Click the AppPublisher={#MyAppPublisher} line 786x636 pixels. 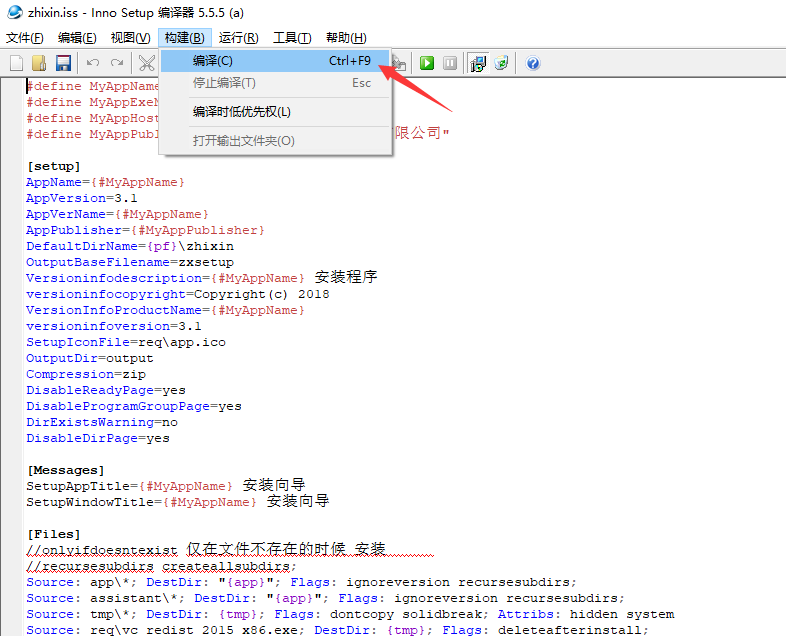(x=145, y=231)
